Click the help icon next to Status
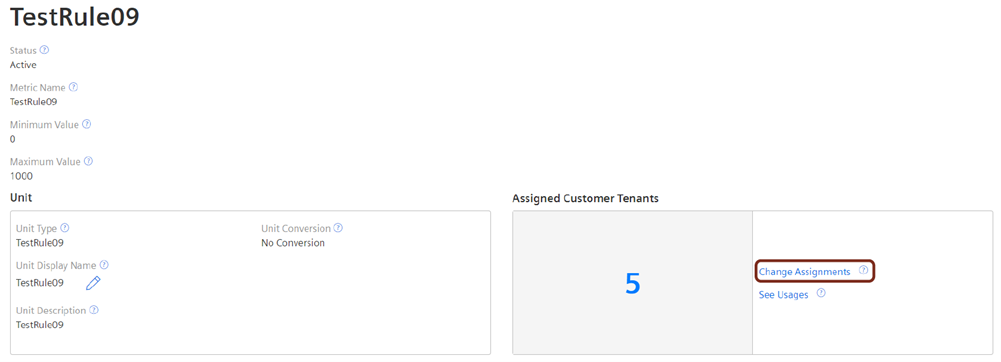The image size is (1001, 362). click(44, 50)
